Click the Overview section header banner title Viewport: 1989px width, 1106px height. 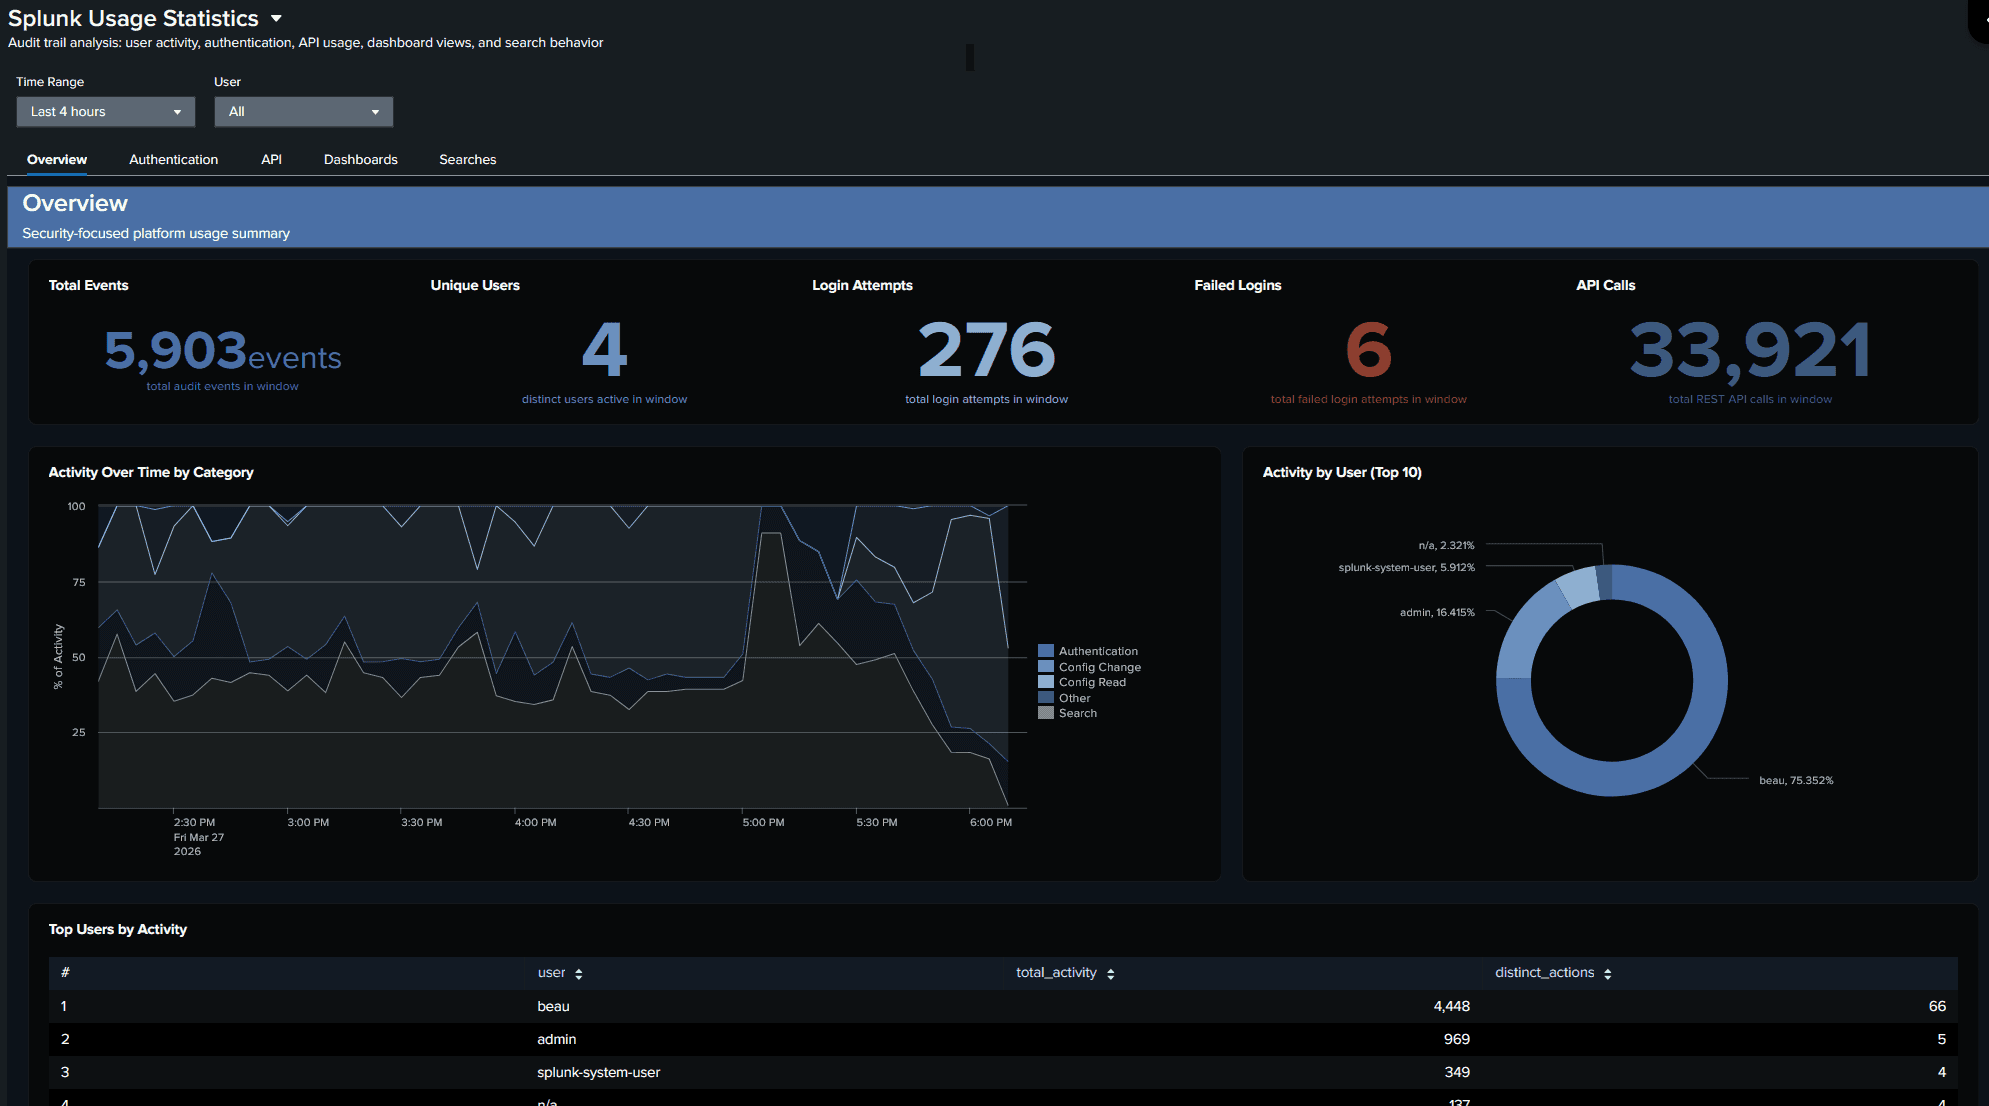coord(75,203)
